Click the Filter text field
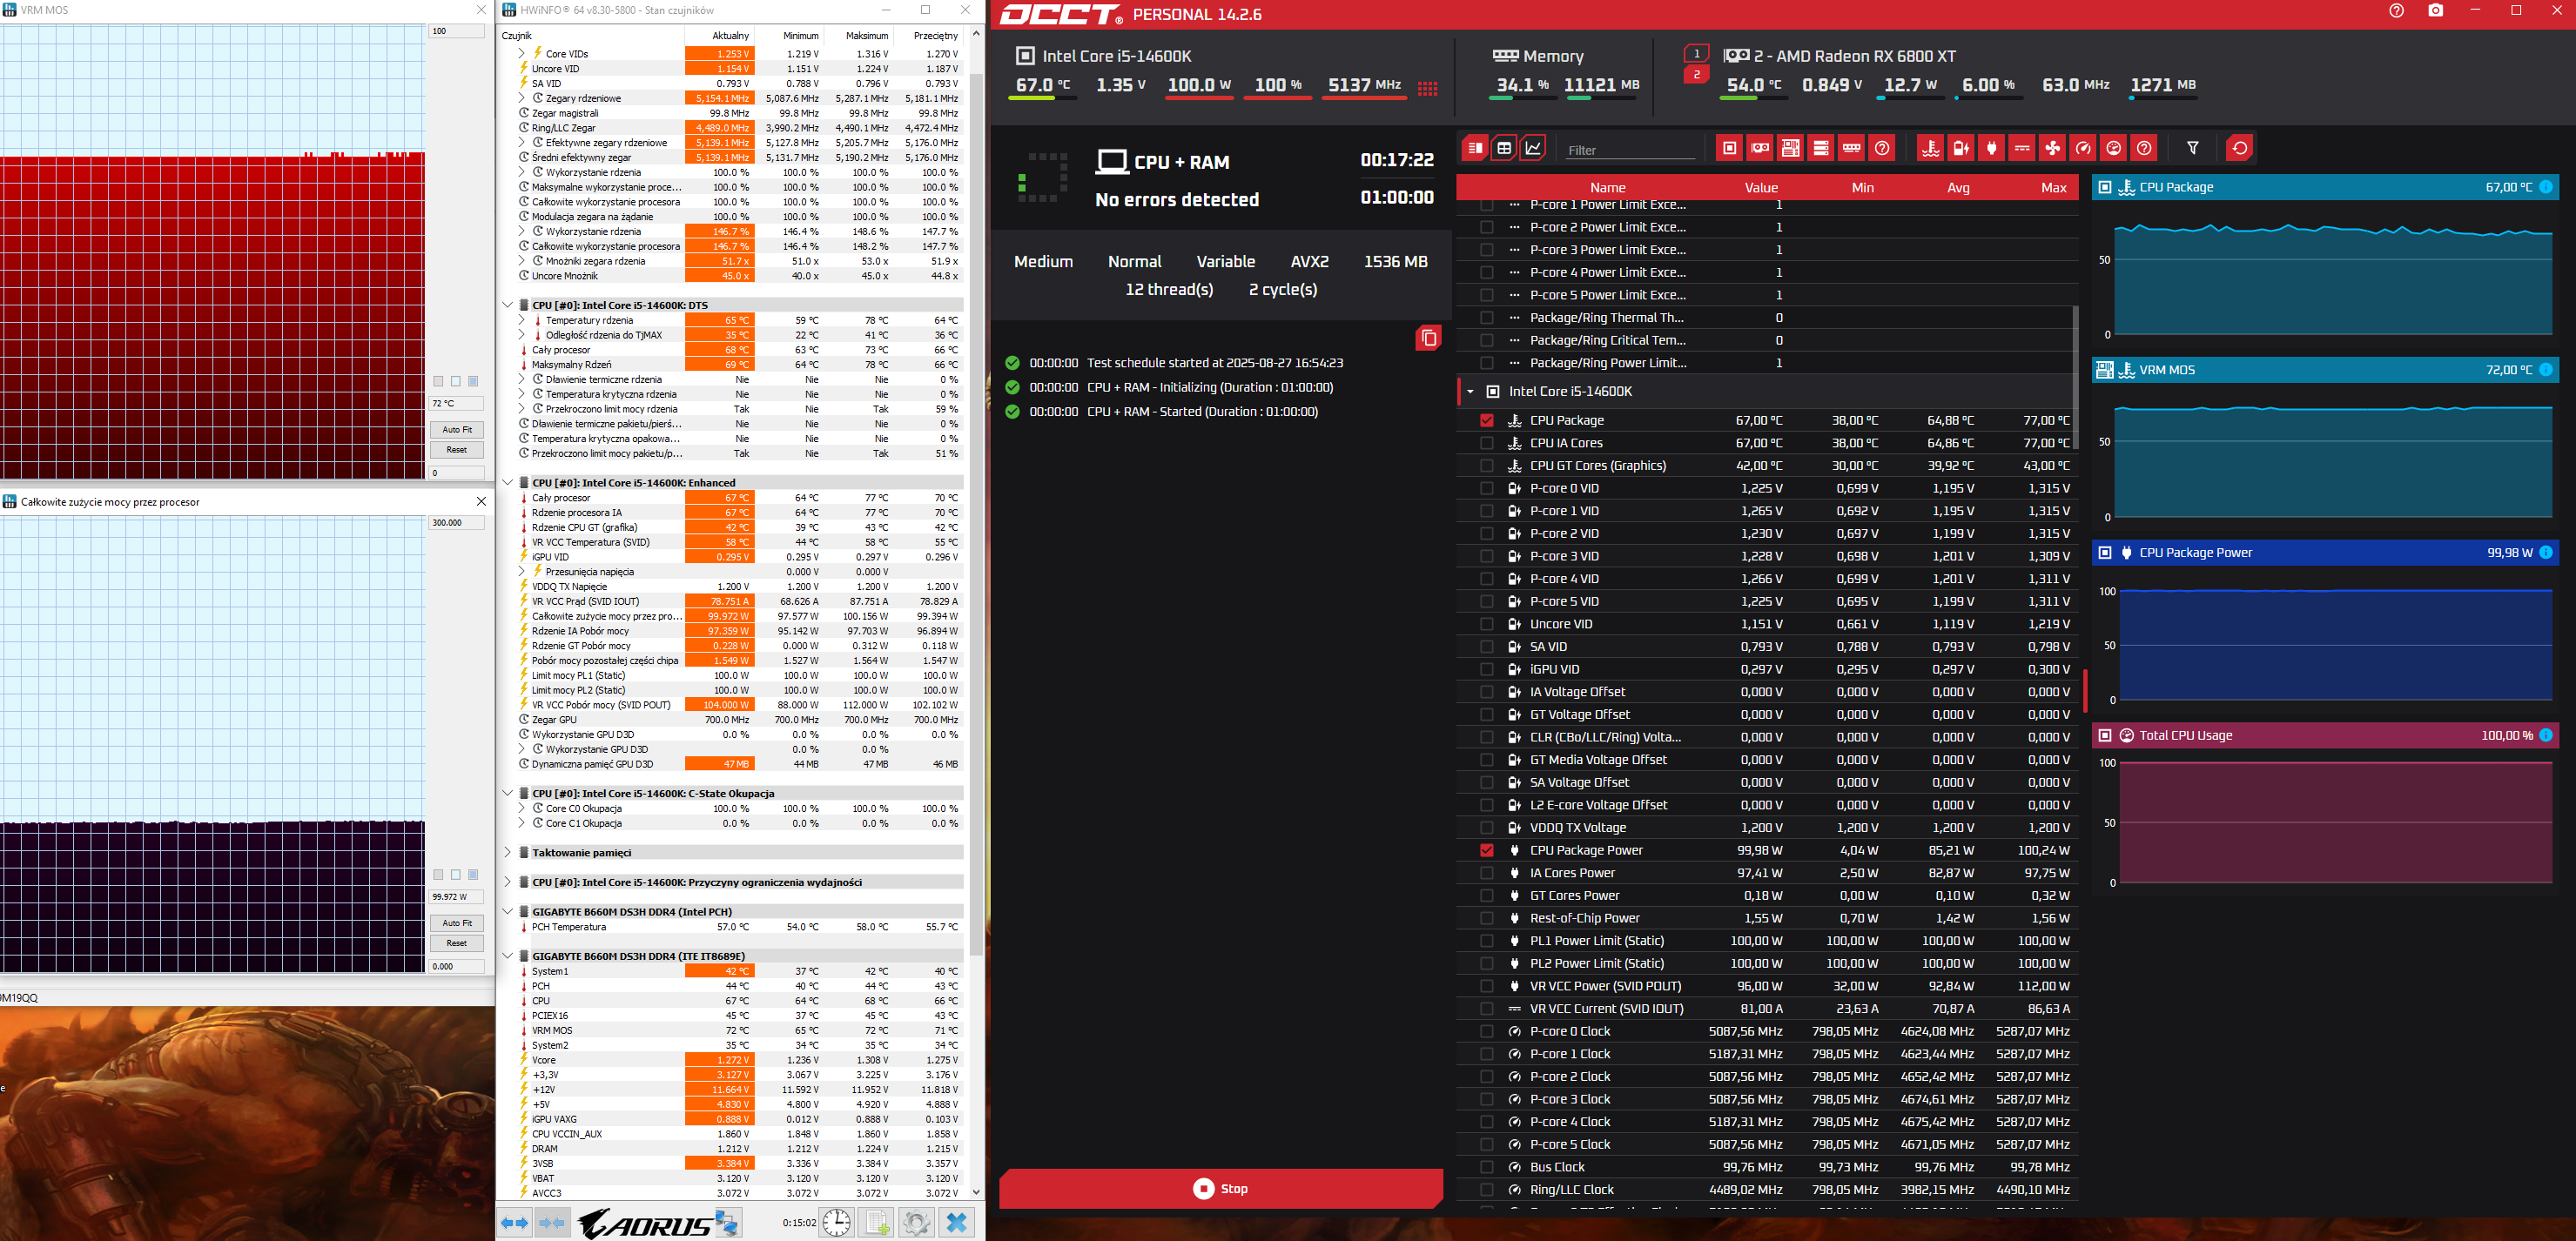 point(1629,150)
